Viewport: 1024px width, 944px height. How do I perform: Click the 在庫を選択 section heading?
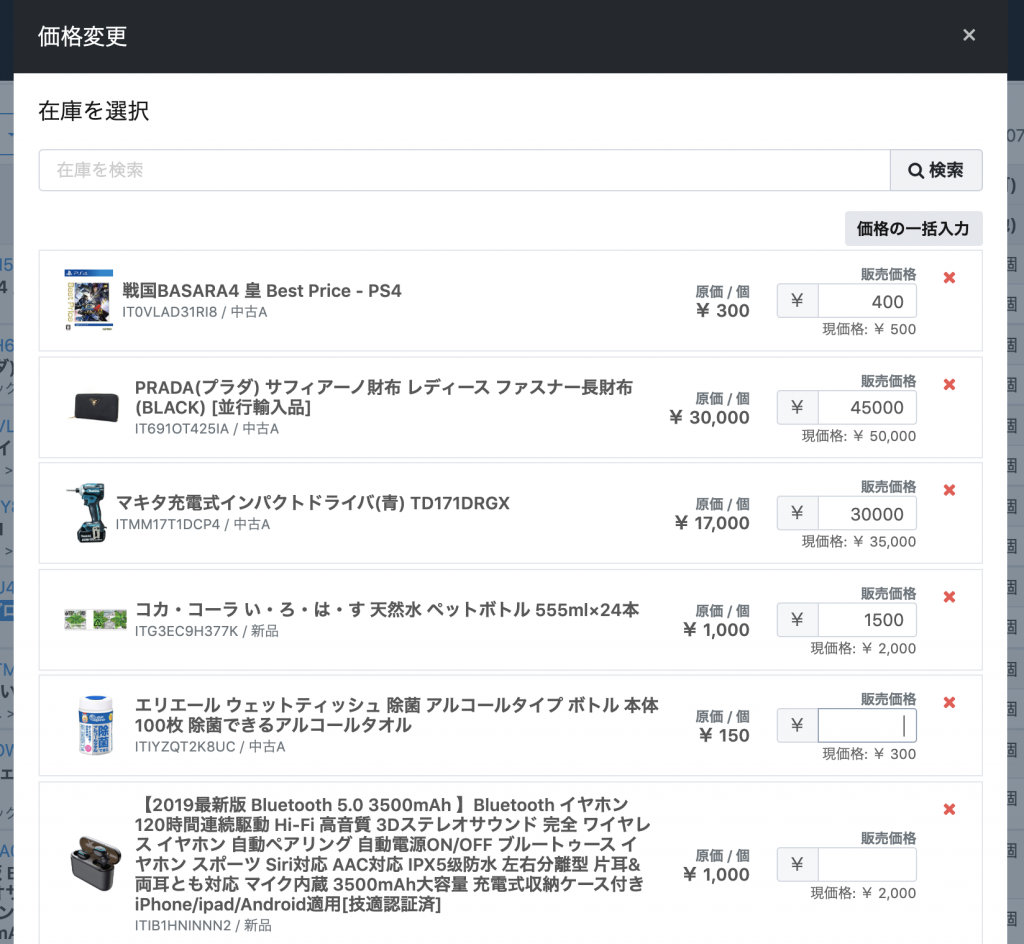(93, 111)
